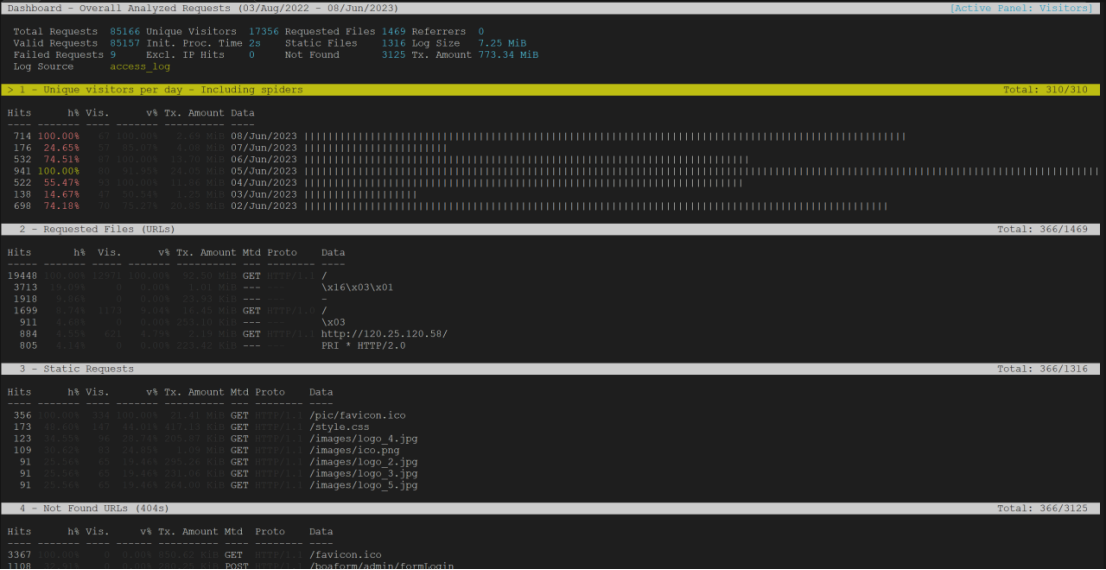Click the Log Size value 7.25 MiB
The width and height of the screenshot is (1106, 570).
coord(502,43)
